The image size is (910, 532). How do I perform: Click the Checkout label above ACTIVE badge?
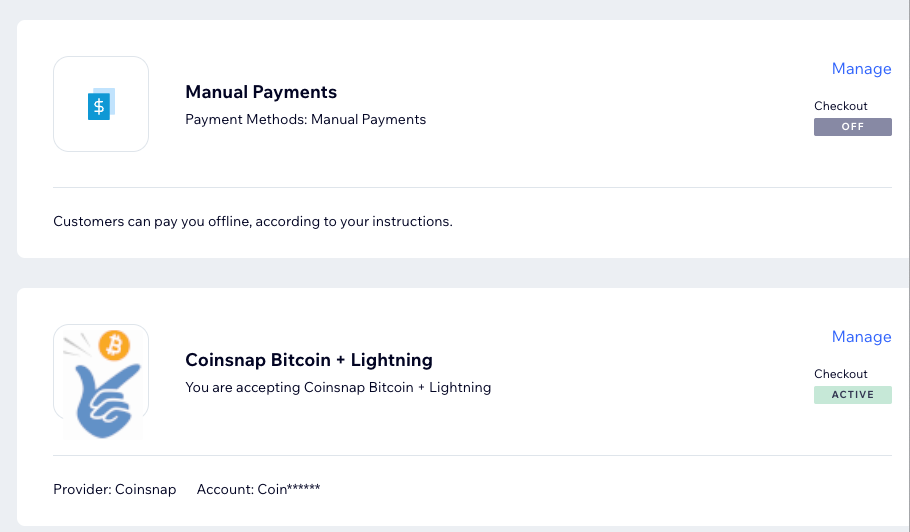(x=840, y=374)
